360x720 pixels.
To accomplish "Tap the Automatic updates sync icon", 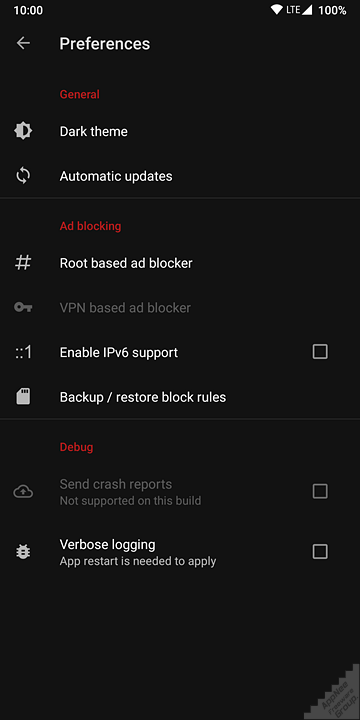I will point(23,176).
